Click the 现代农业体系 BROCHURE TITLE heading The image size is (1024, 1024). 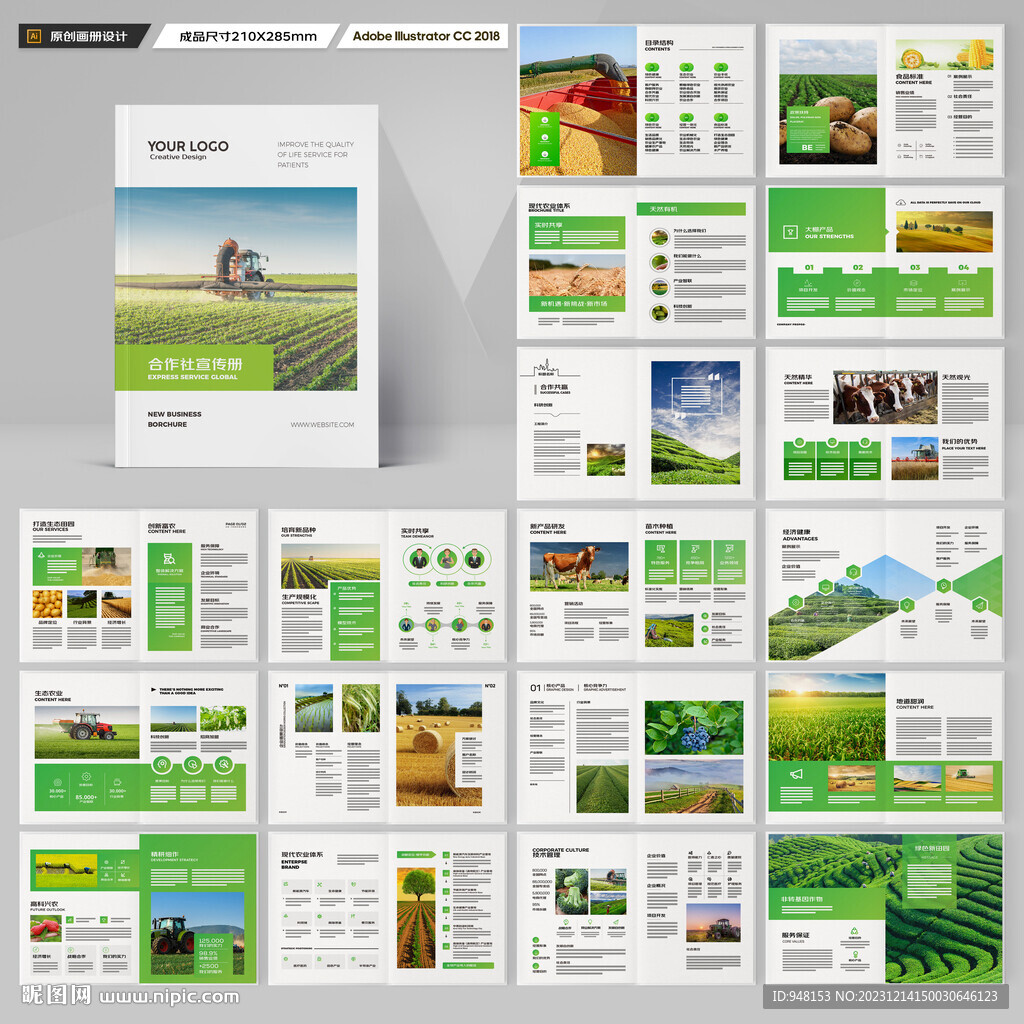coord(549,208)
